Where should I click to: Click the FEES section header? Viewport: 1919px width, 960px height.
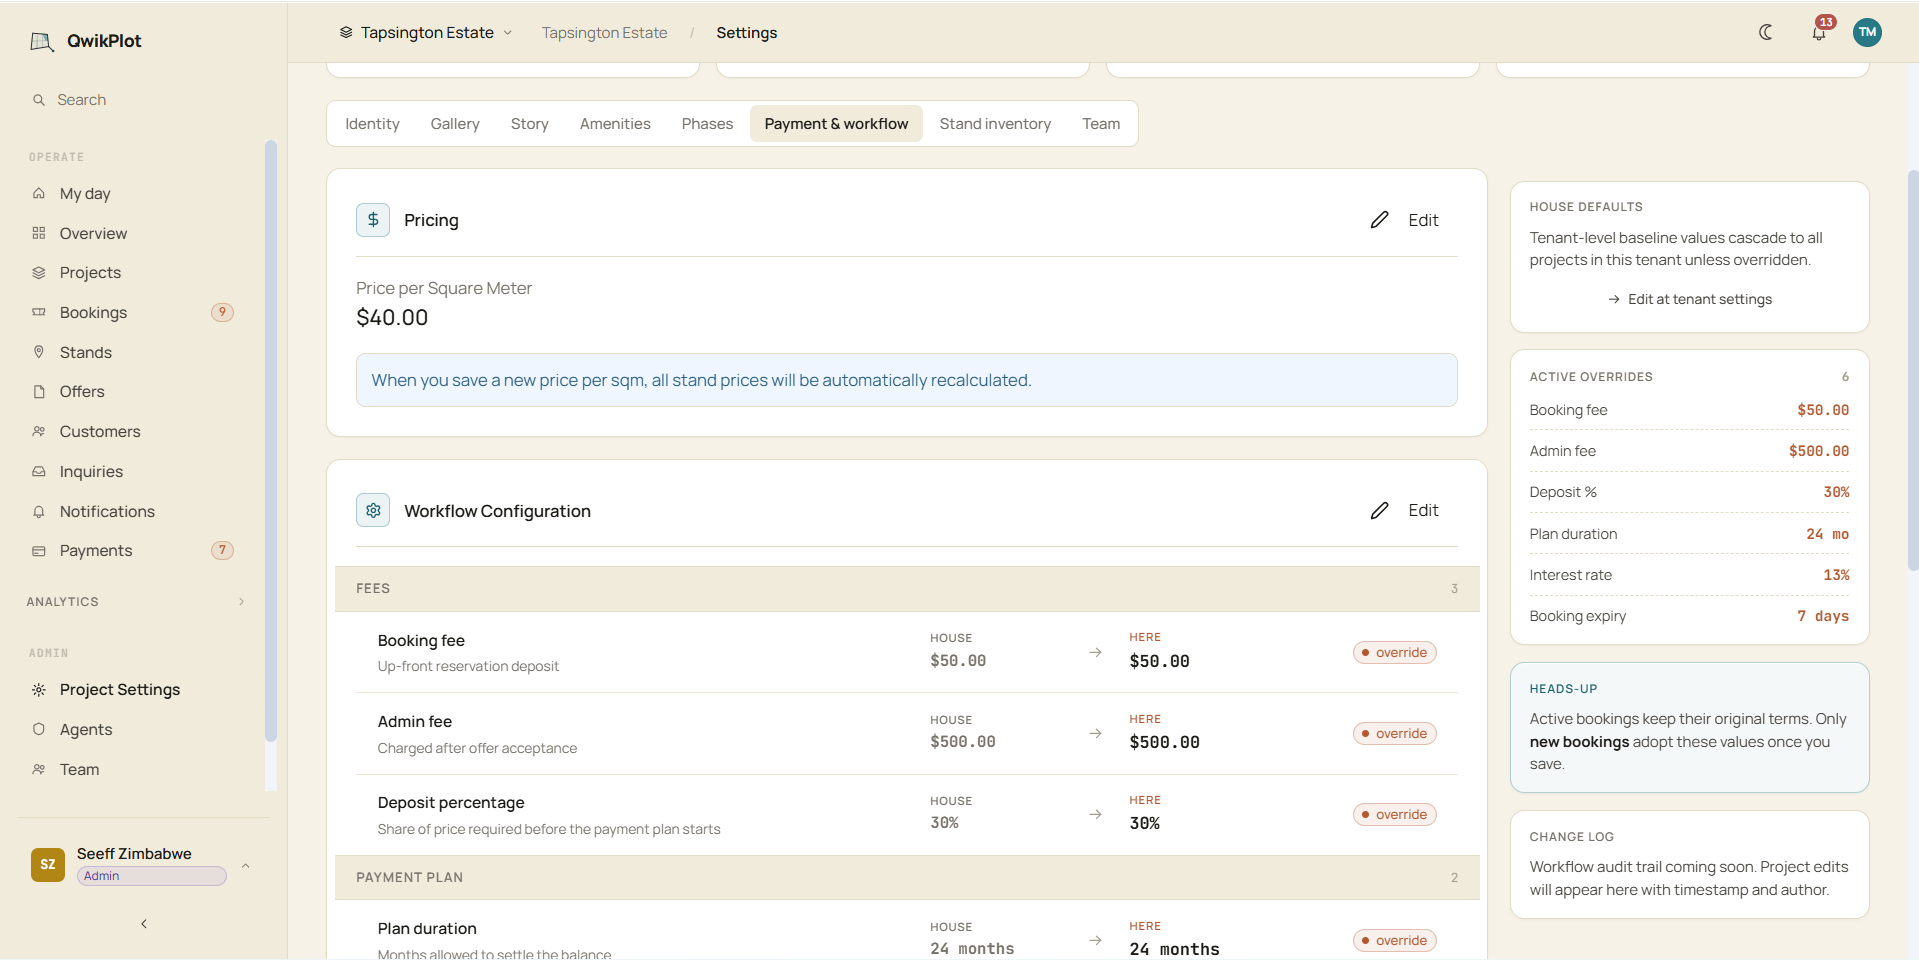(x=907, y=589)
